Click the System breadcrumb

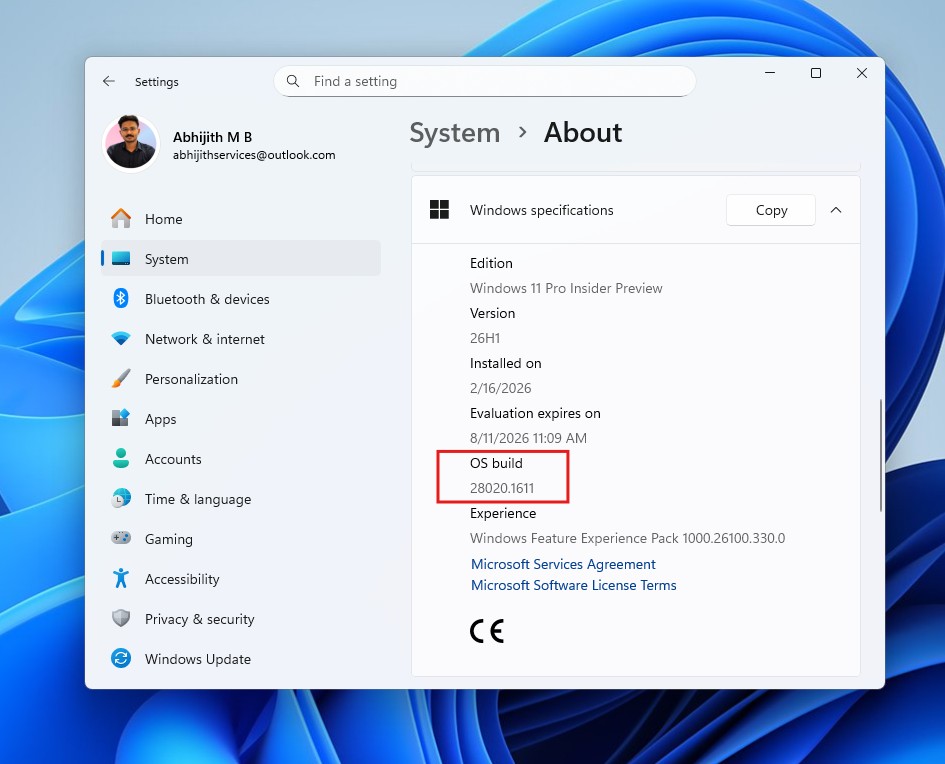455,132
